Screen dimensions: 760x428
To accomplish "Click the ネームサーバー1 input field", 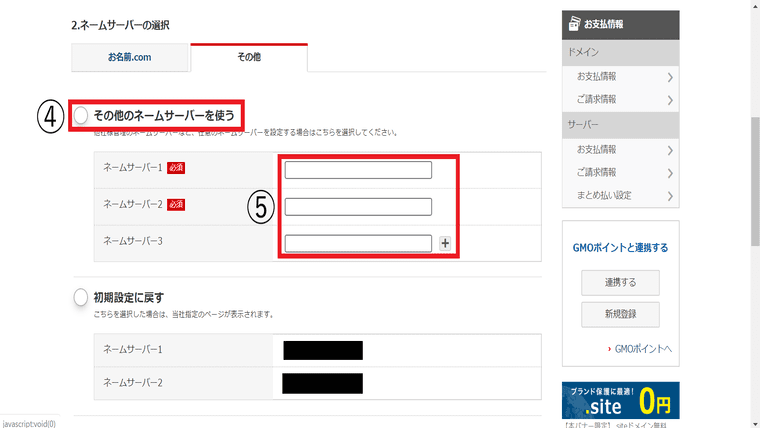I will [358, 170].
